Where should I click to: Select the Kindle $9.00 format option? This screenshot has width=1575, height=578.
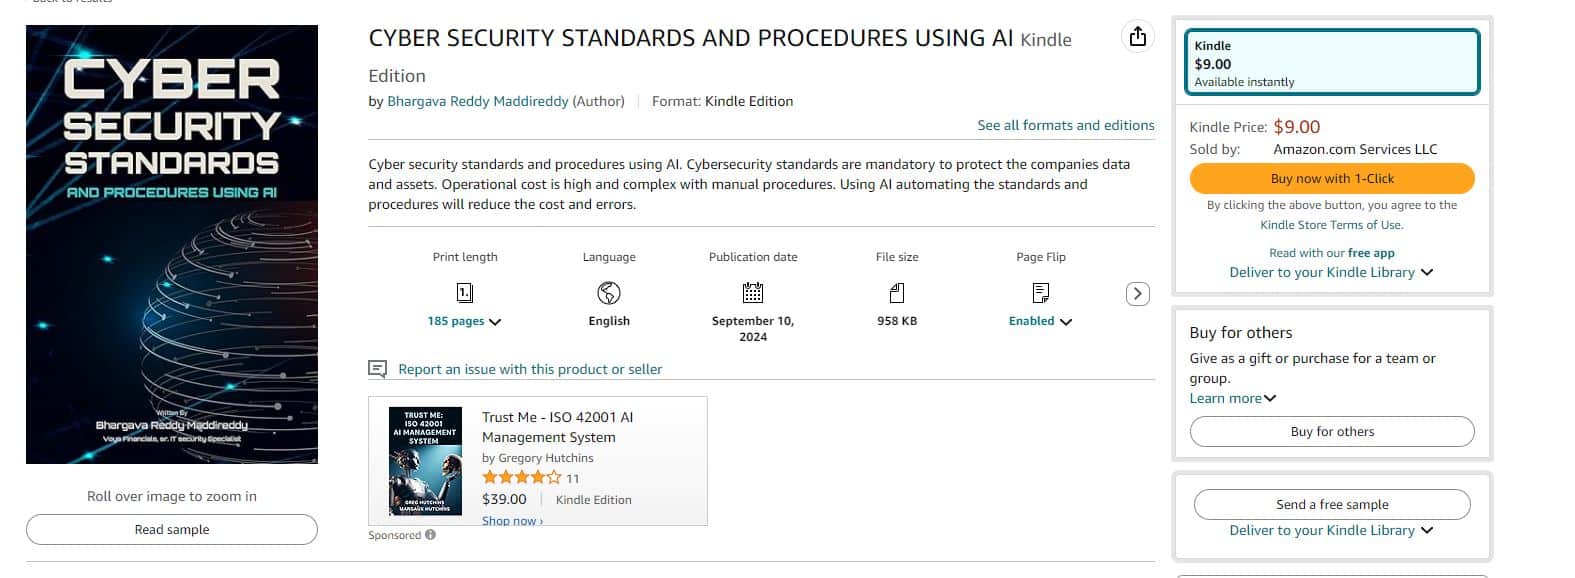pos(1332,63)
